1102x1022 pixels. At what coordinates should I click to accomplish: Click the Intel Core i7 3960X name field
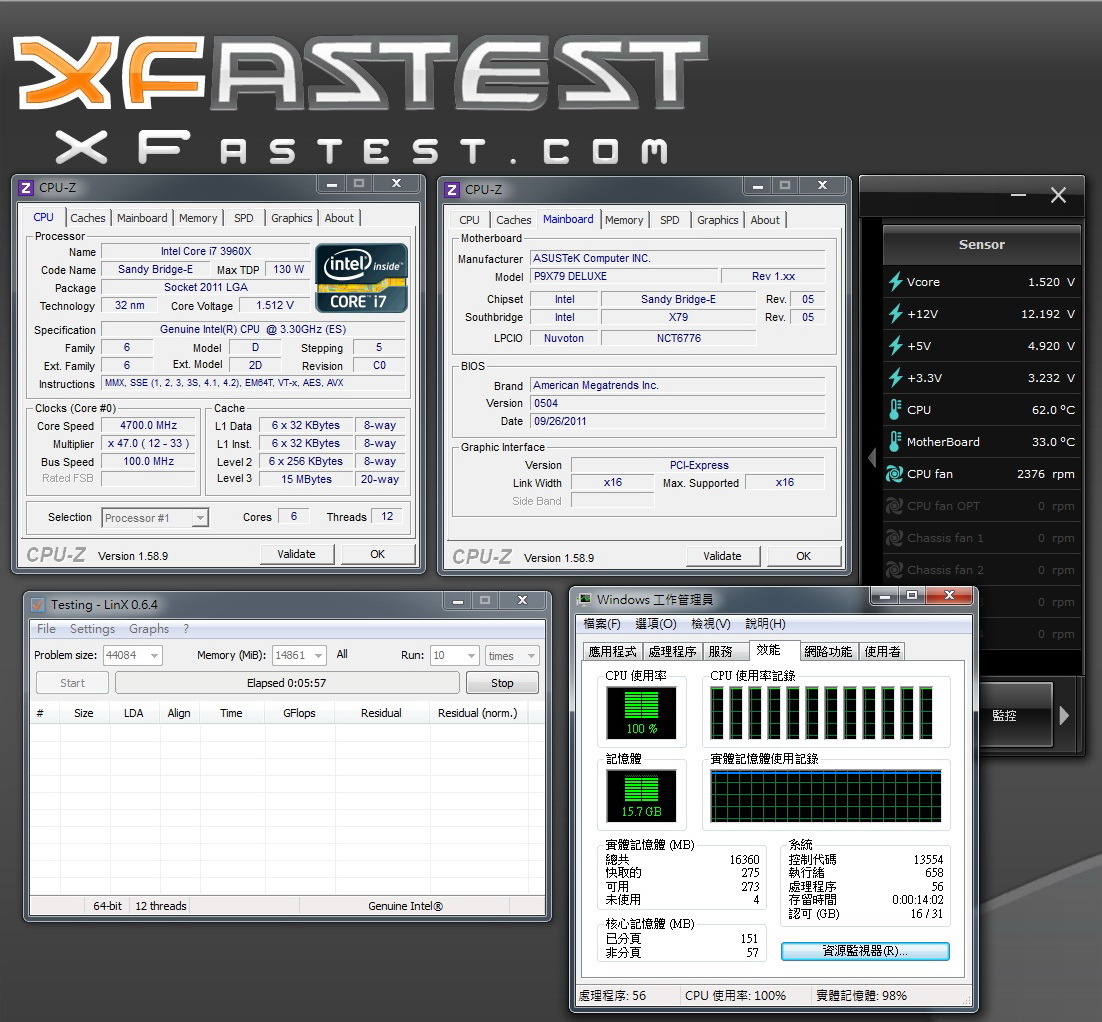(x=206, y=251)
